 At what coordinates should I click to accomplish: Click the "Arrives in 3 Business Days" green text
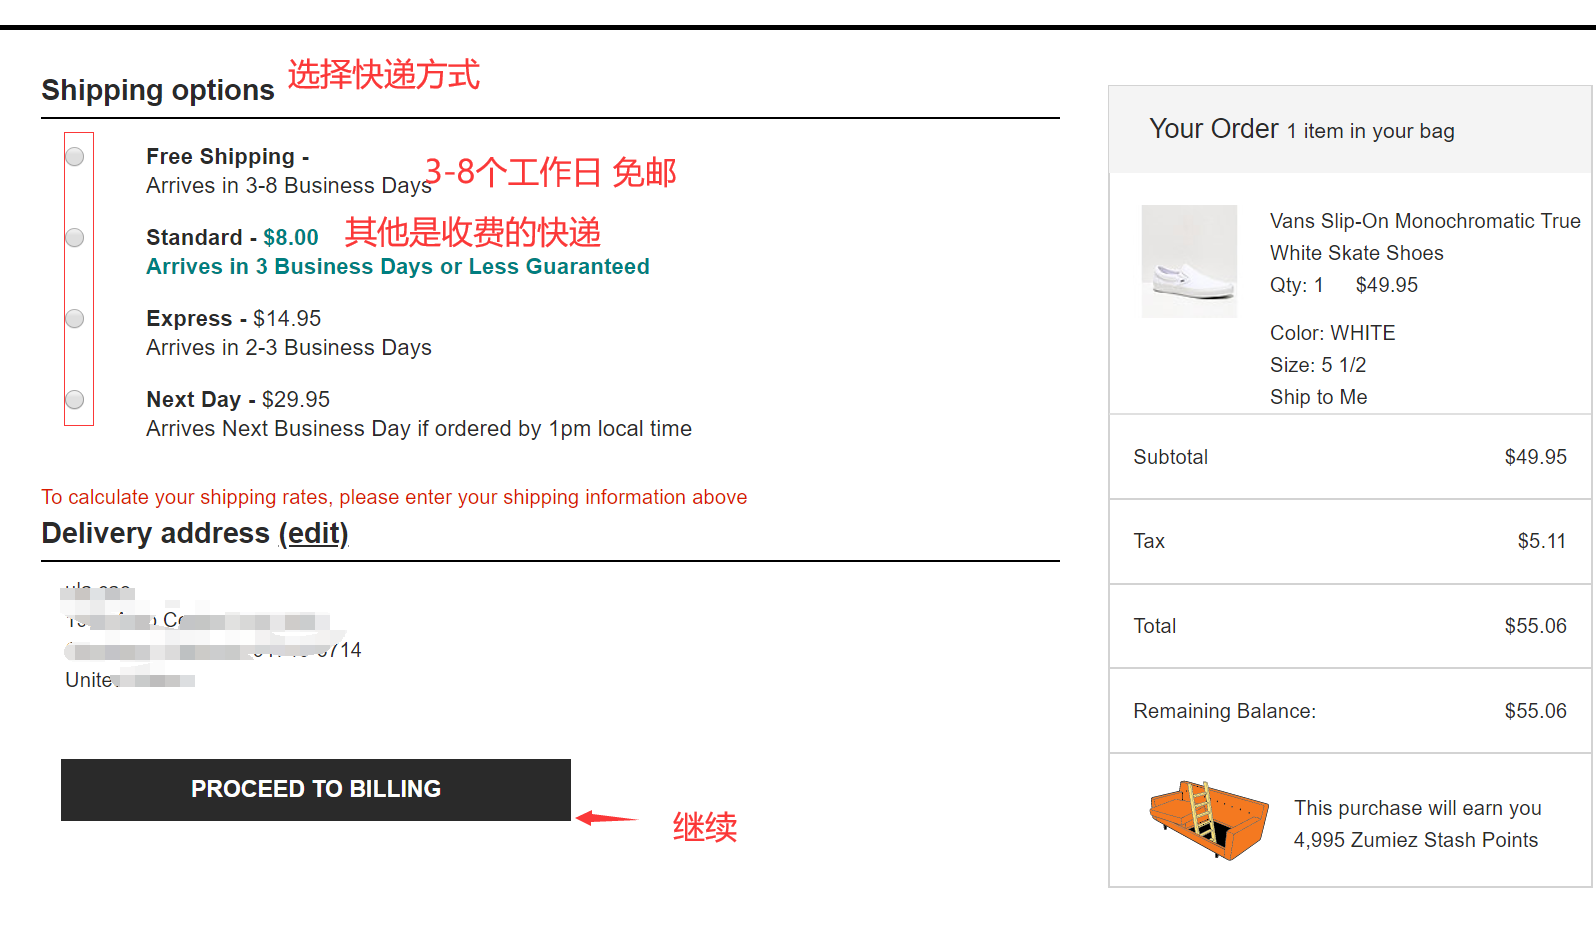[397, 267]
